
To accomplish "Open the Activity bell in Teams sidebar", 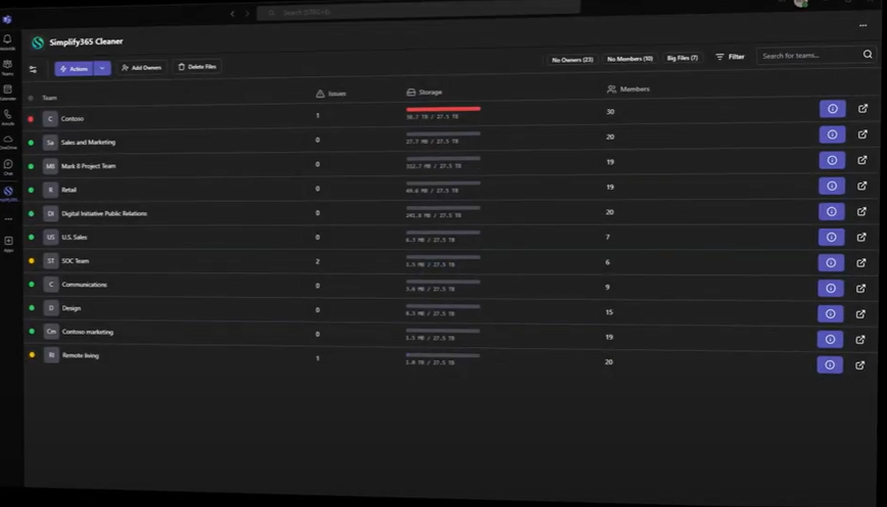I will (8, 40).
